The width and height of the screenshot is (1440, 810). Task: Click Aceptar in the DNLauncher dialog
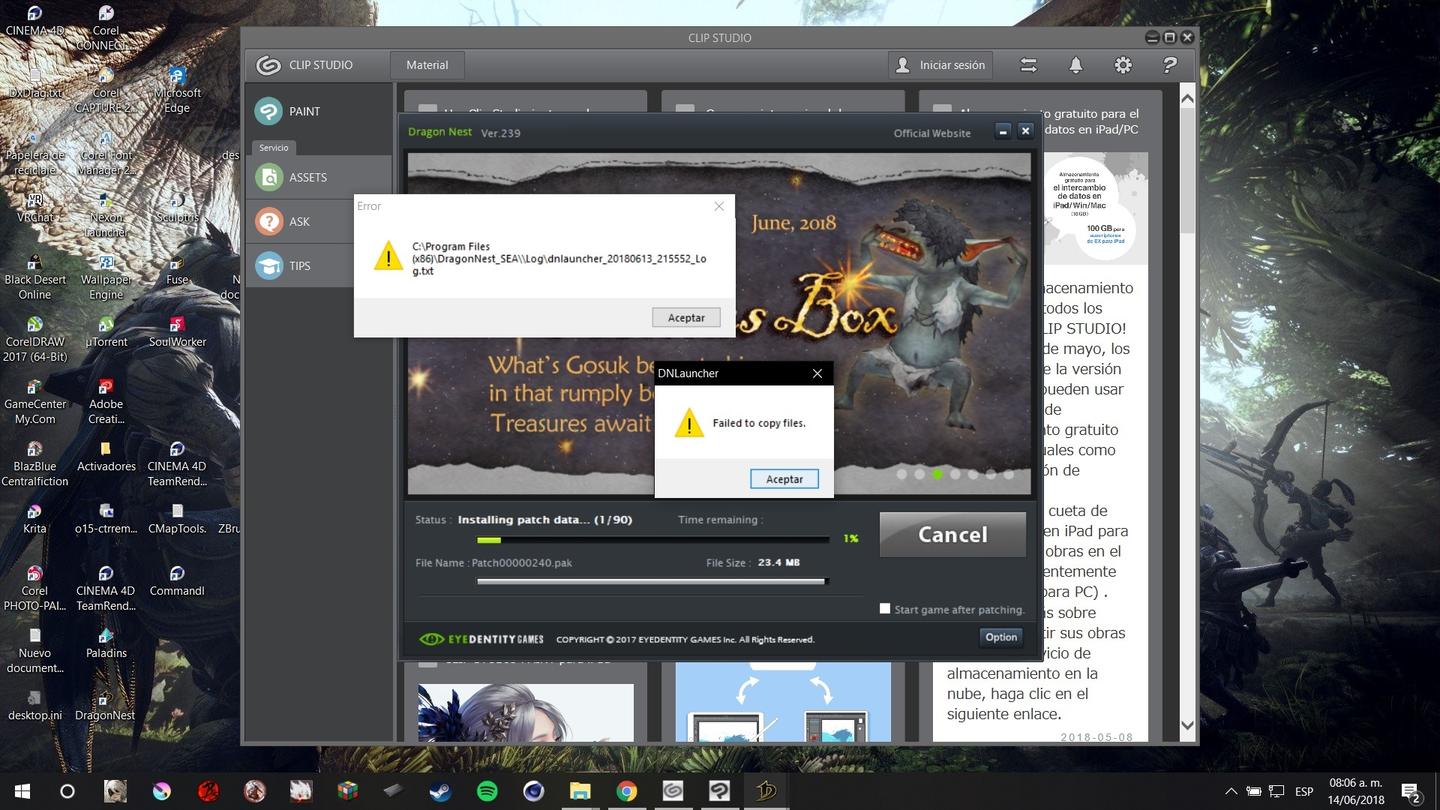(784, 479)
